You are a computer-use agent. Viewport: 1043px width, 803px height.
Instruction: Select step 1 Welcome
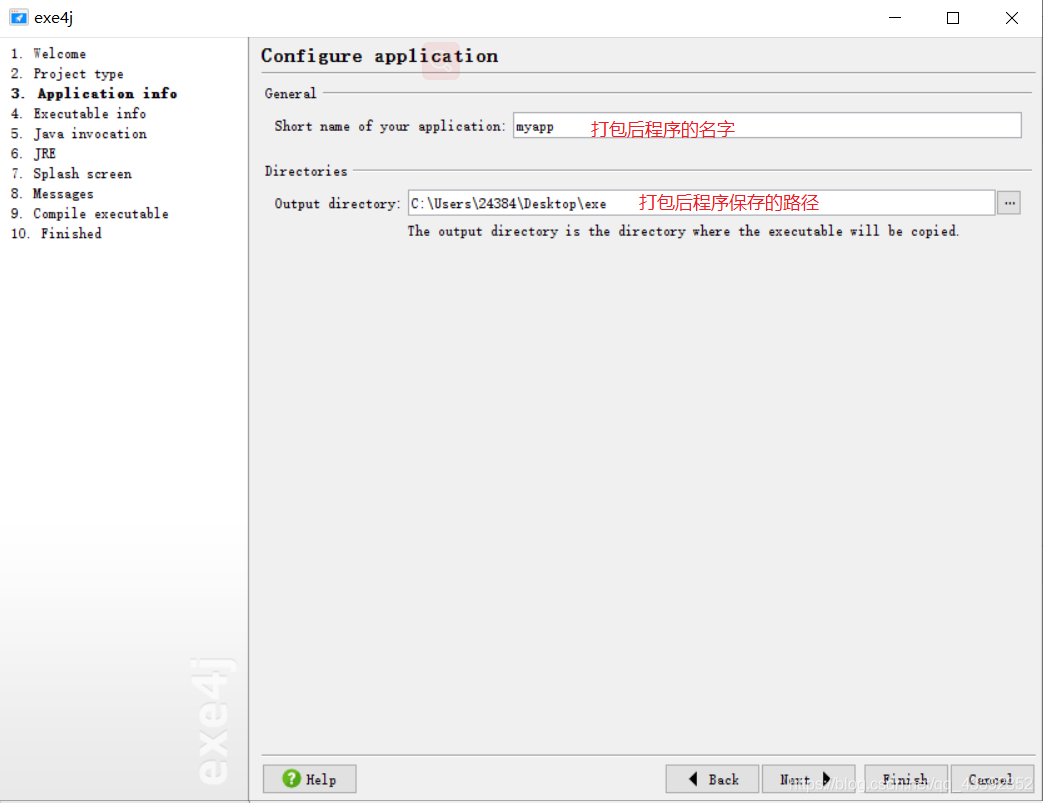49,54
